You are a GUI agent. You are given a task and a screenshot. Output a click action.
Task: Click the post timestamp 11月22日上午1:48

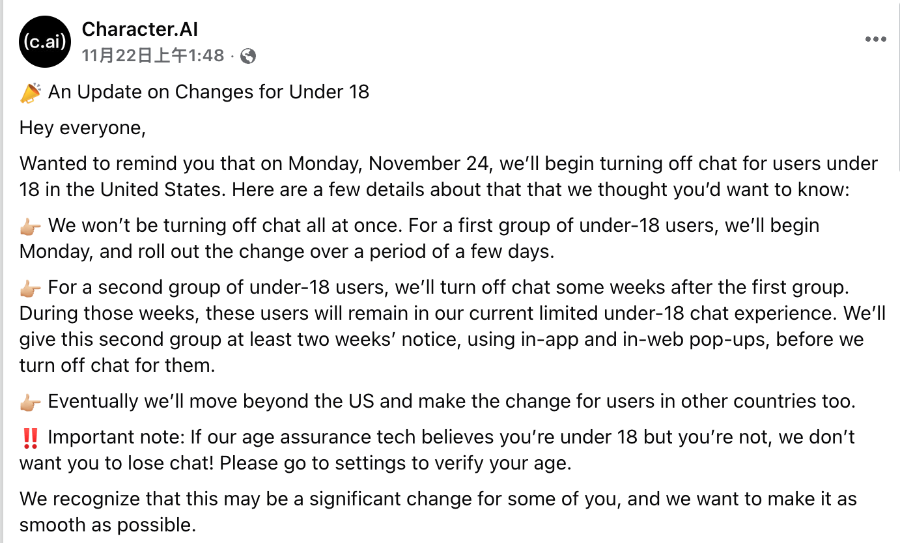pyautogui.click(x=153, y=56)
